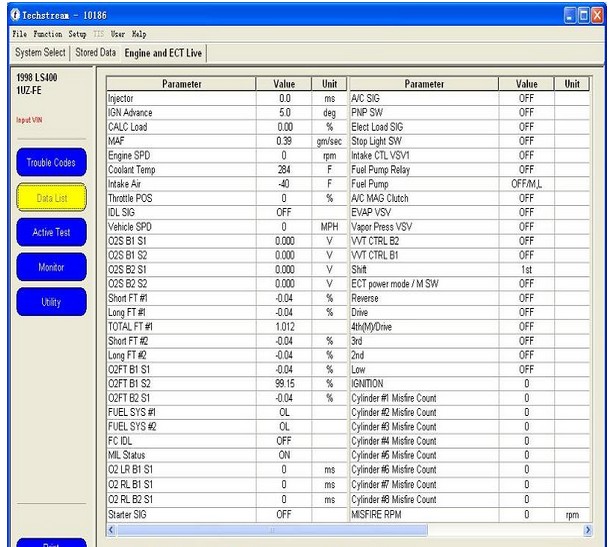This screenshot has height=547, width=611.
Task: Click the Elect Load SIG parameter
Action: pyautogui.click(x=377, y=127)
